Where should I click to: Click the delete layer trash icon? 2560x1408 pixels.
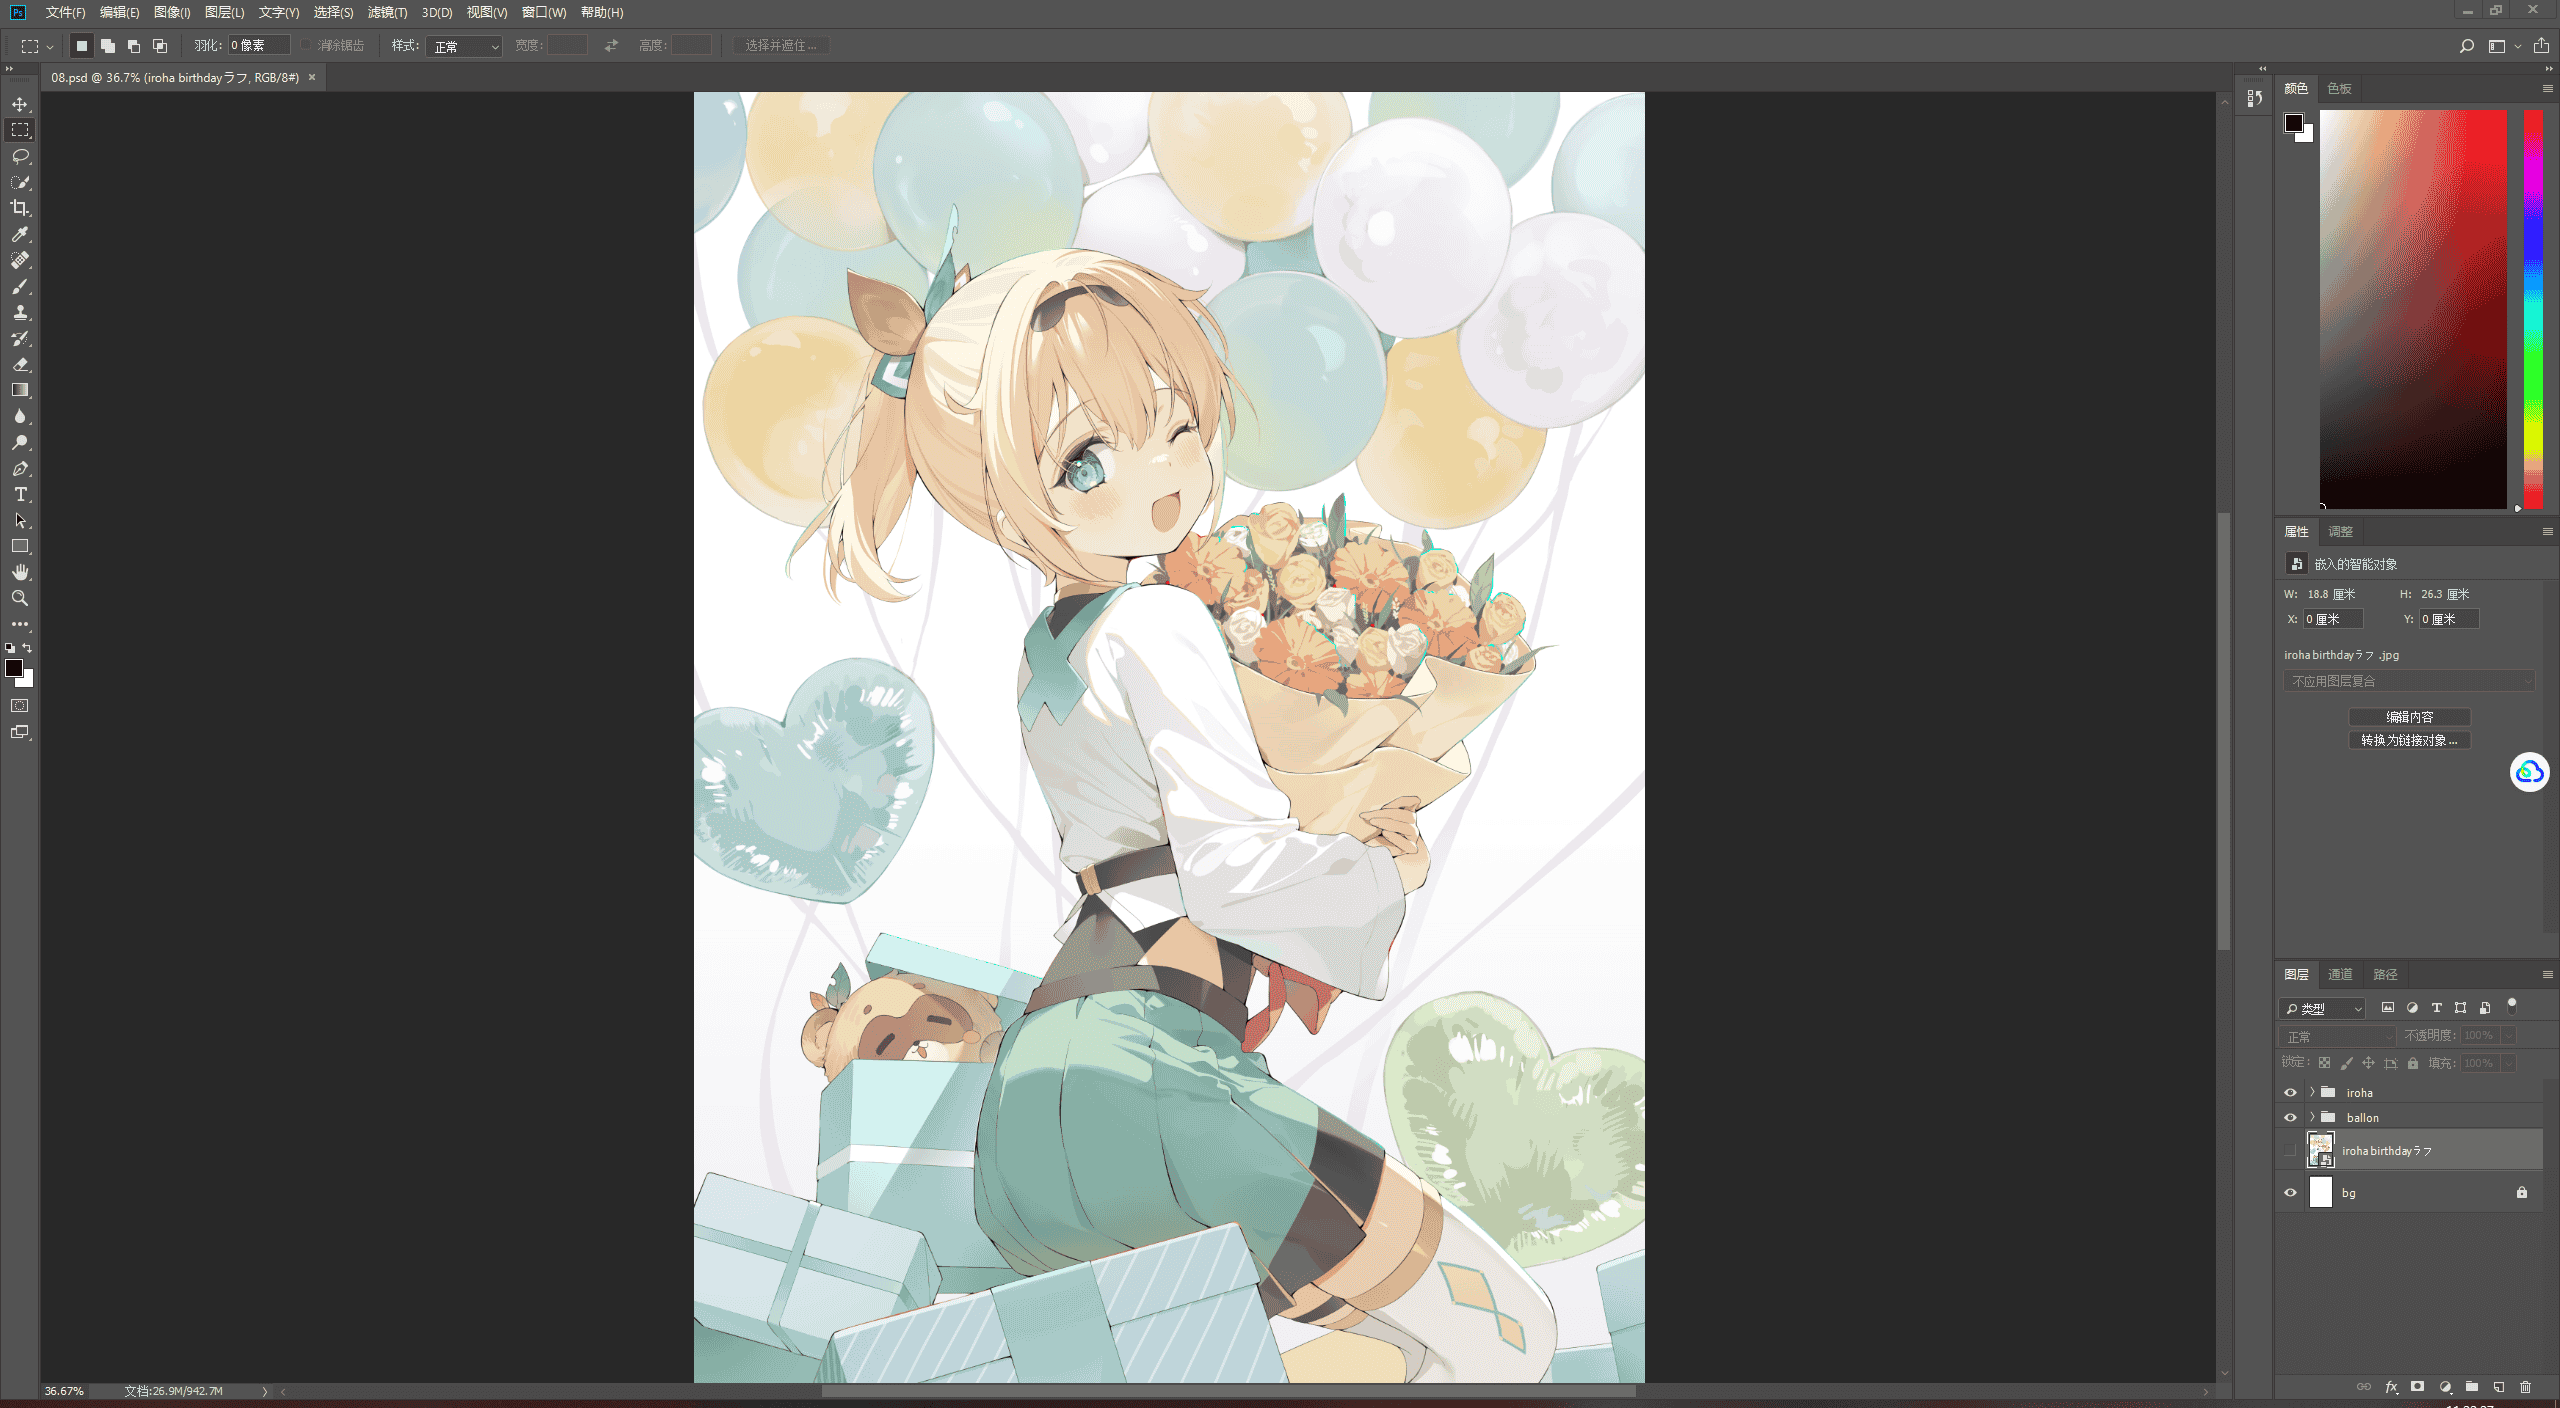(2525, 1387)
